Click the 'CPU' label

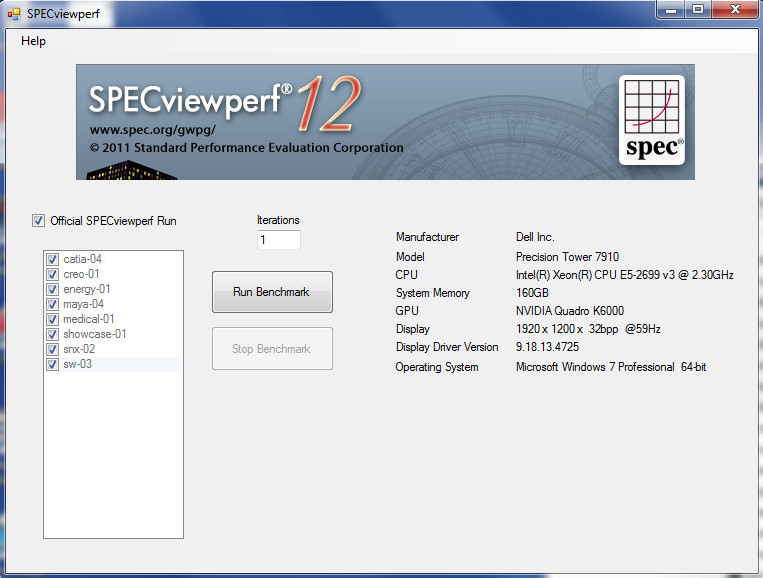(x=406, y=275)
